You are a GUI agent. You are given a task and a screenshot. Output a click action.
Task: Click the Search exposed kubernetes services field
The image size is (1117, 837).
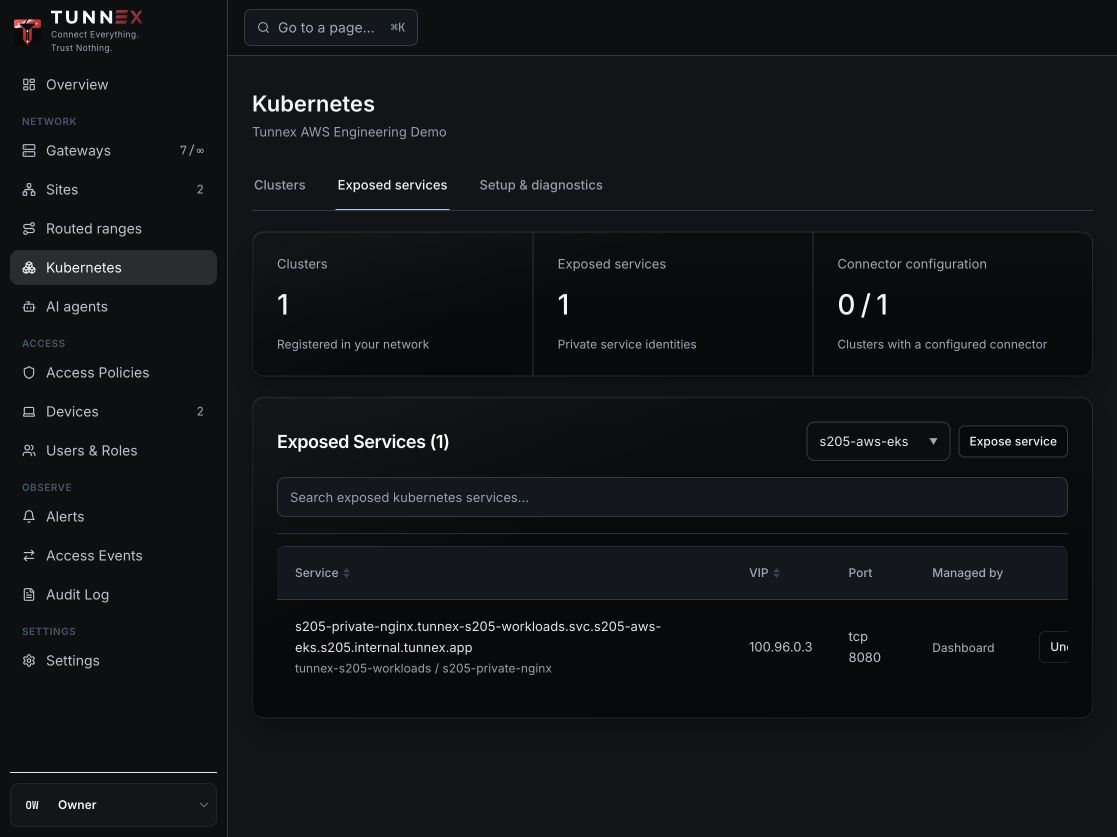[x=672, y=497]
